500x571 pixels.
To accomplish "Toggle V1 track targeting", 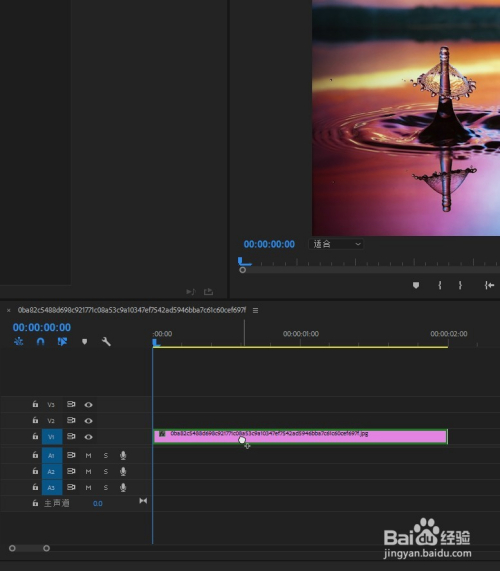I will (x=52, y=437).
